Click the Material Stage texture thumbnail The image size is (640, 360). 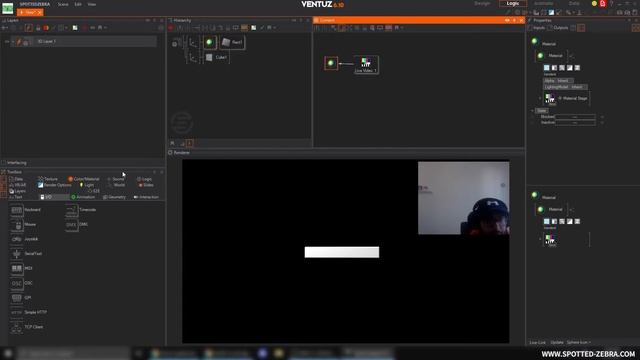pos(550,98)
